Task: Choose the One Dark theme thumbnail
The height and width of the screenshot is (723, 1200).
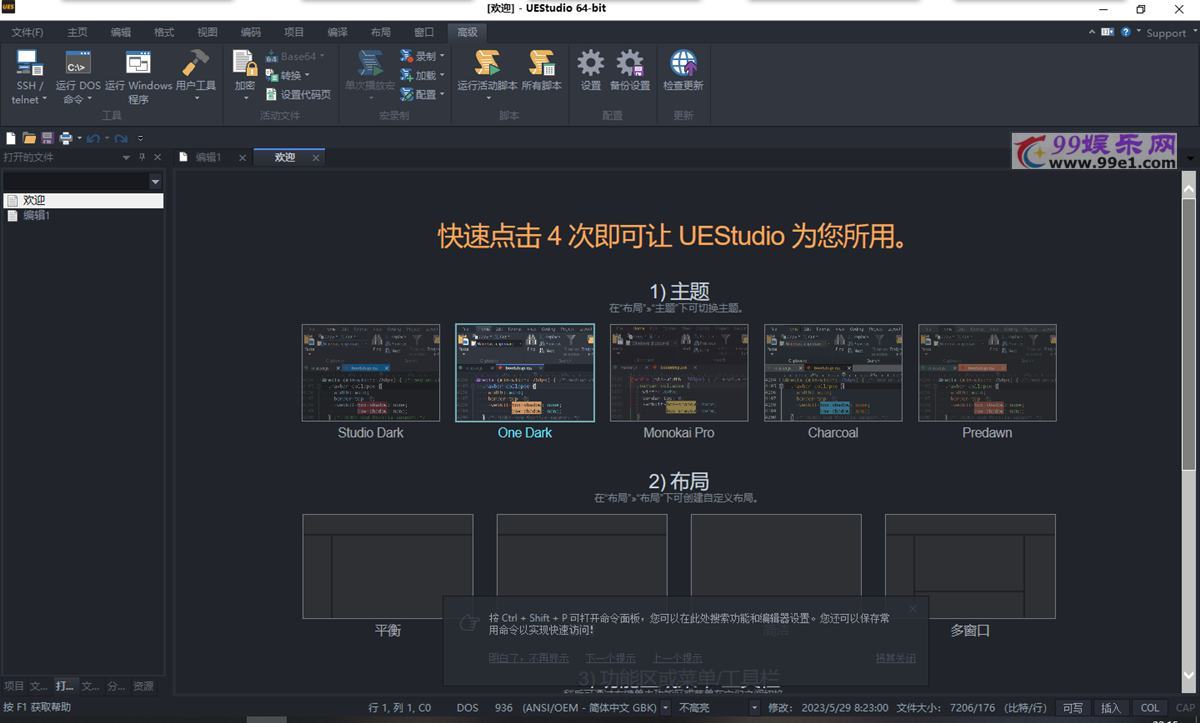Action: [525, 372]
